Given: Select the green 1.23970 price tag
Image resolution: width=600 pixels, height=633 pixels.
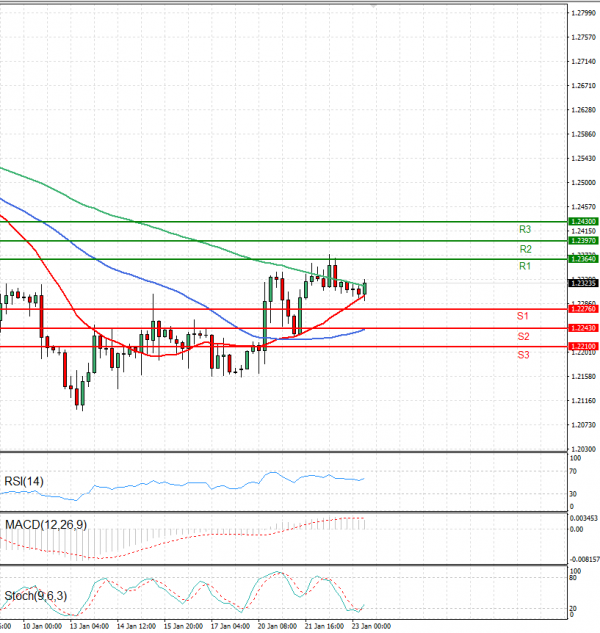Looking at the screenshot, I should (x=583, y=240).
